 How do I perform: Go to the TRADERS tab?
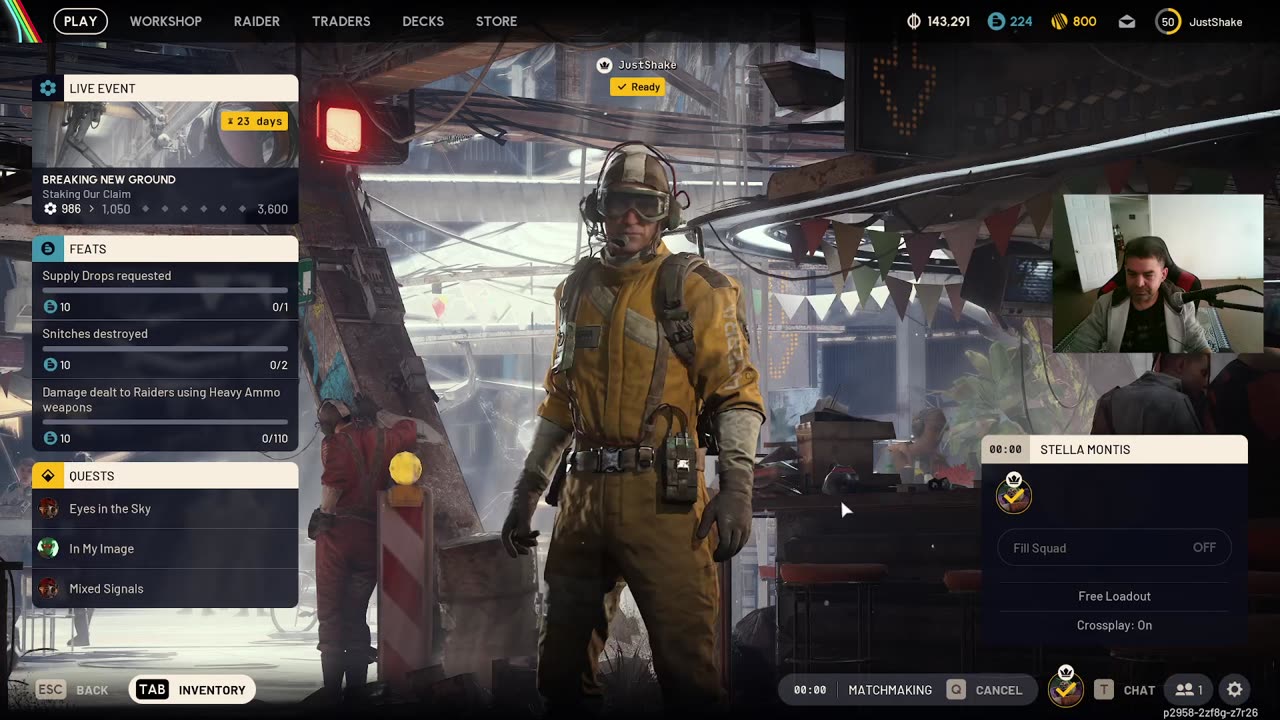[341, 21]
